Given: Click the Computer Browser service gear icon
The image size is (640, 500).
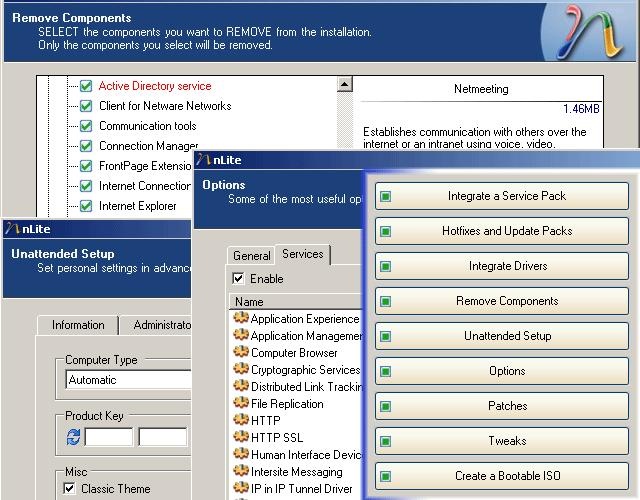Looking at the screenshot, I should click(240, 353).
